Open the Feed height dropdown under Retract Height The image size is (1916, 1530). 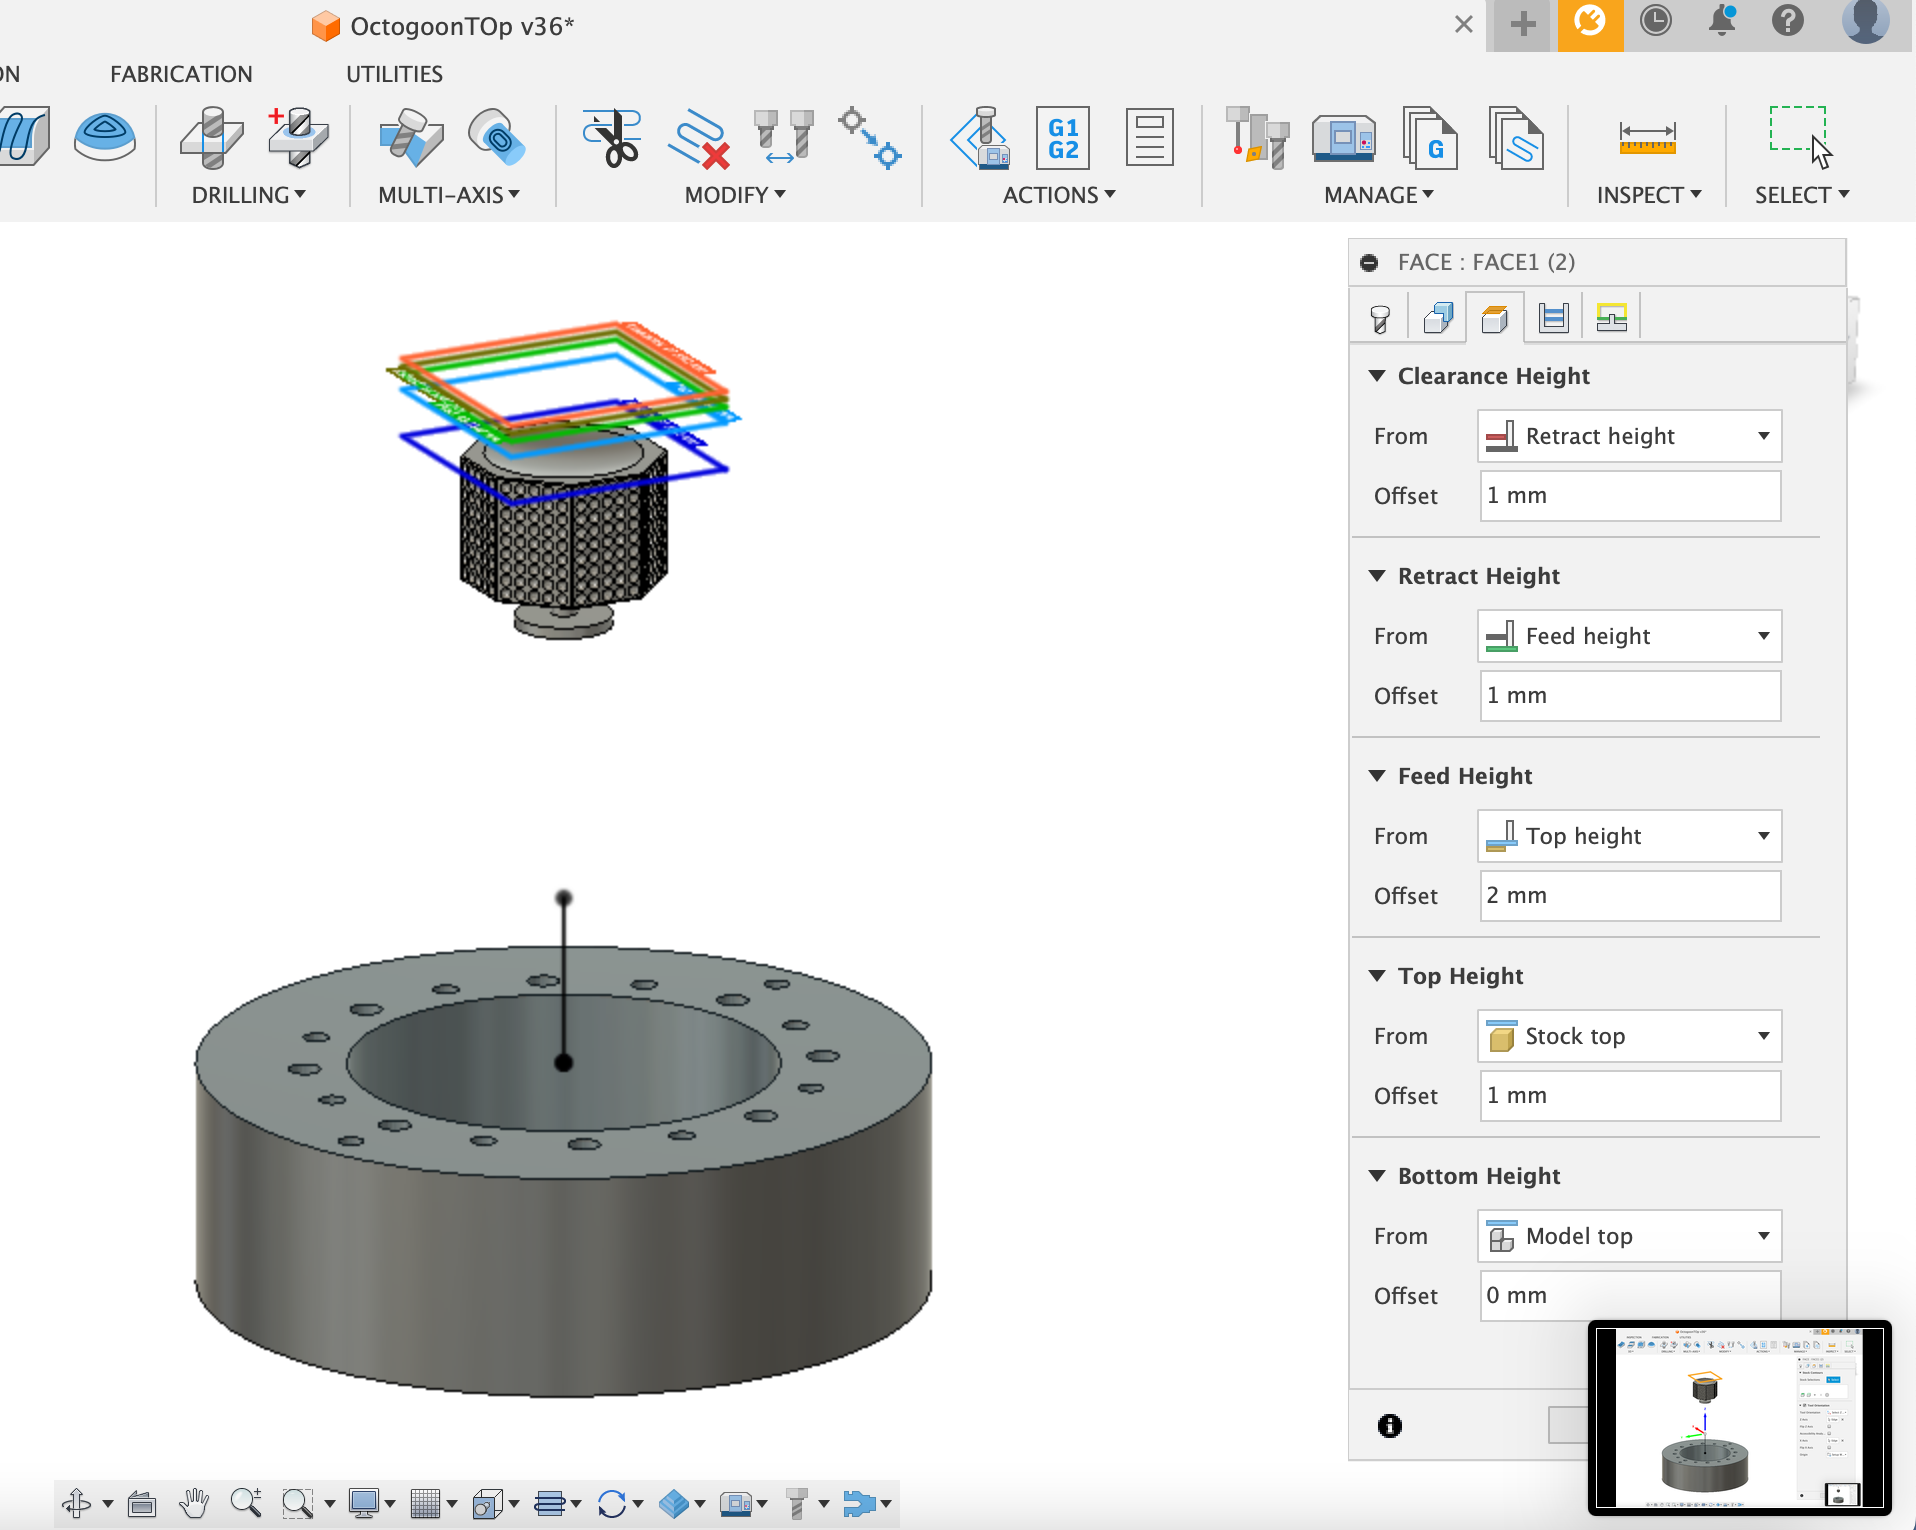click(1766, 636)
